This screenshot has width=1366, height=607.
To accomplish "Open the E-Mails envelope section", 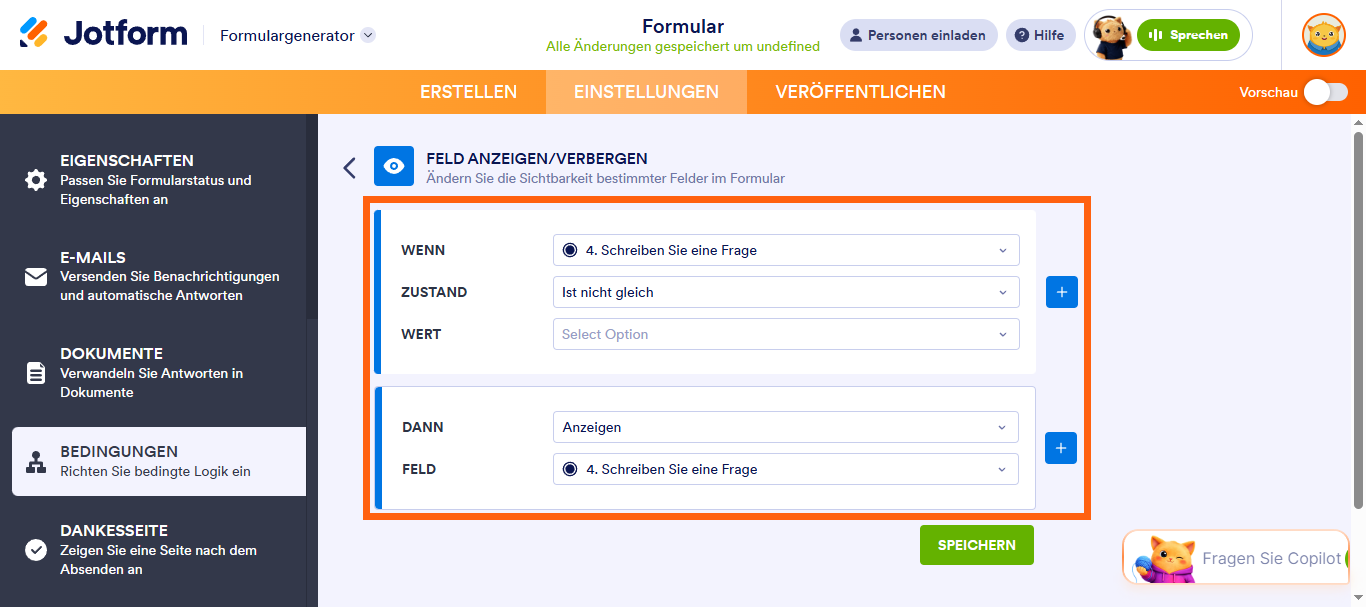I will [159, 276].
